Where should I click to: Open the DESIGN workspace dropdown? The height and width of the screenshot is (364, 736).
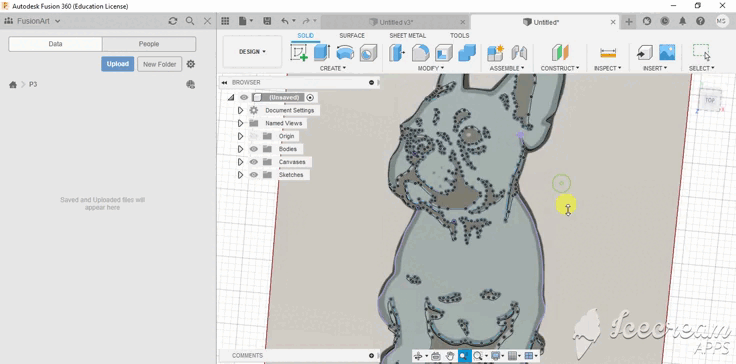pos(253,52)
